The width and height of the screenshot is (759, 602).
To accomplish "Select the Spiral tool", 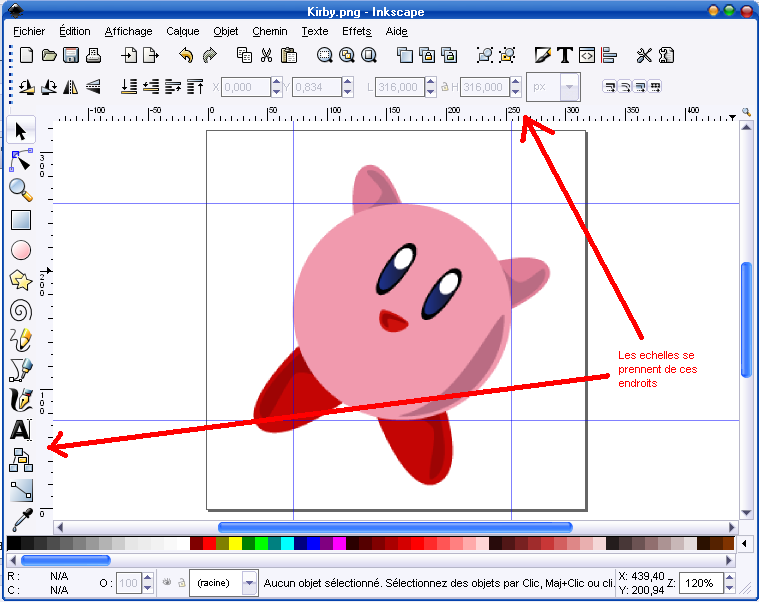I will point(21,311).
